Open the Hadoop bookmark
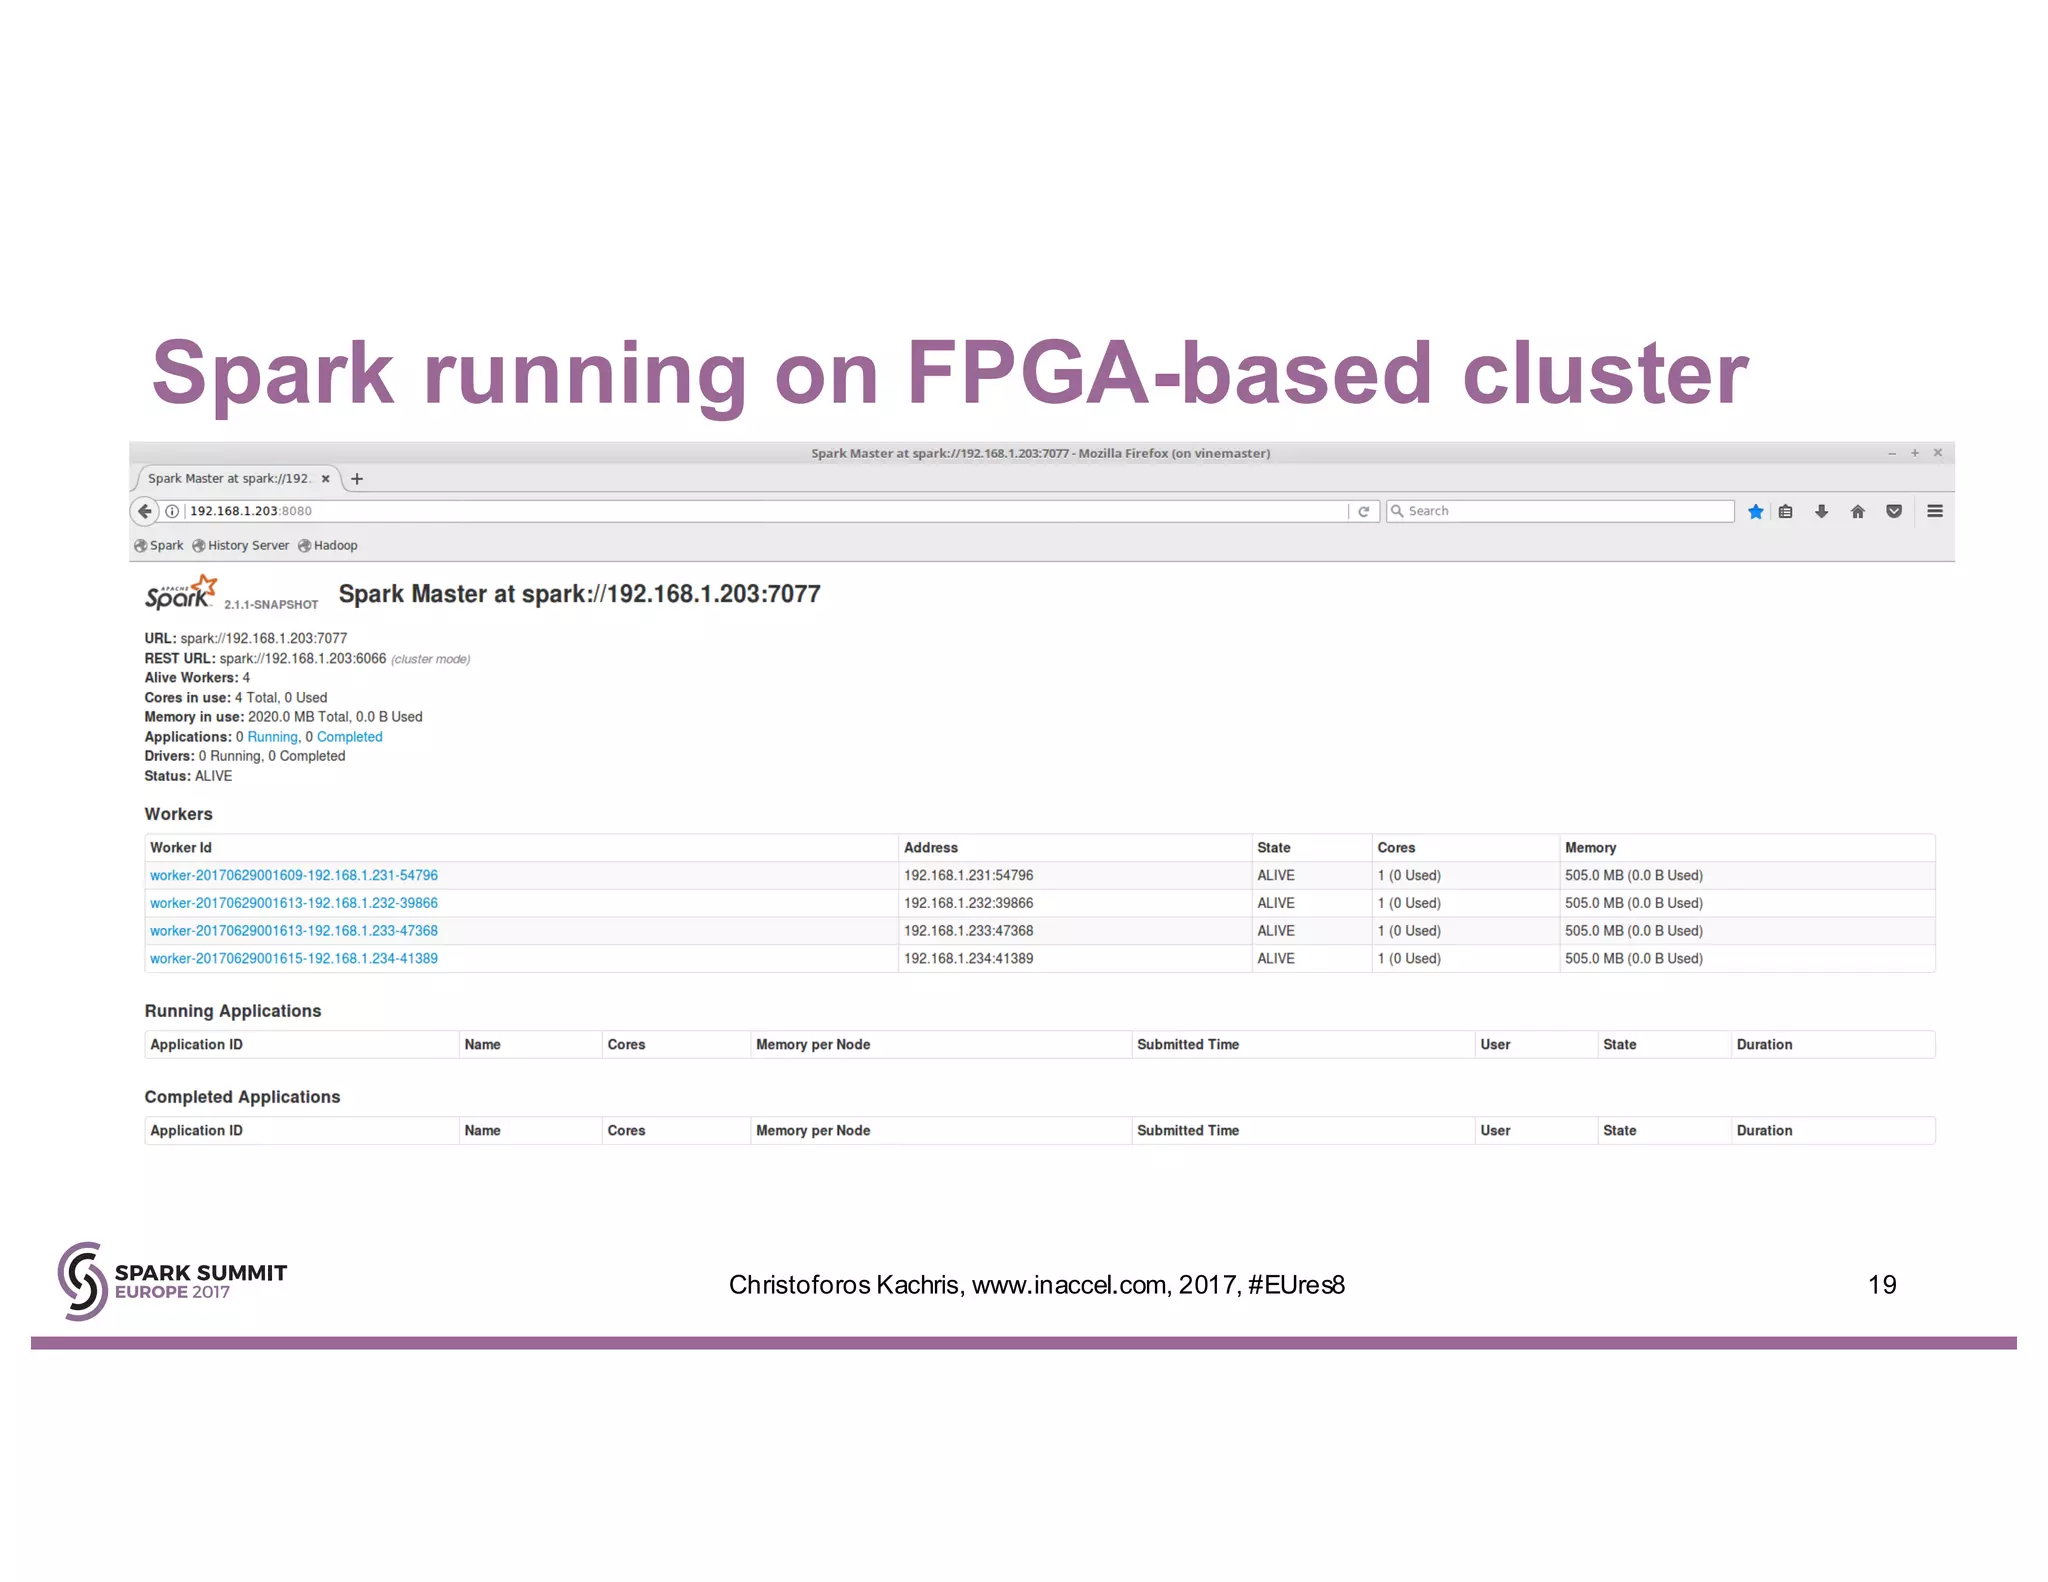Viewport: 2048px width, 1582px height. coord(327,545)
